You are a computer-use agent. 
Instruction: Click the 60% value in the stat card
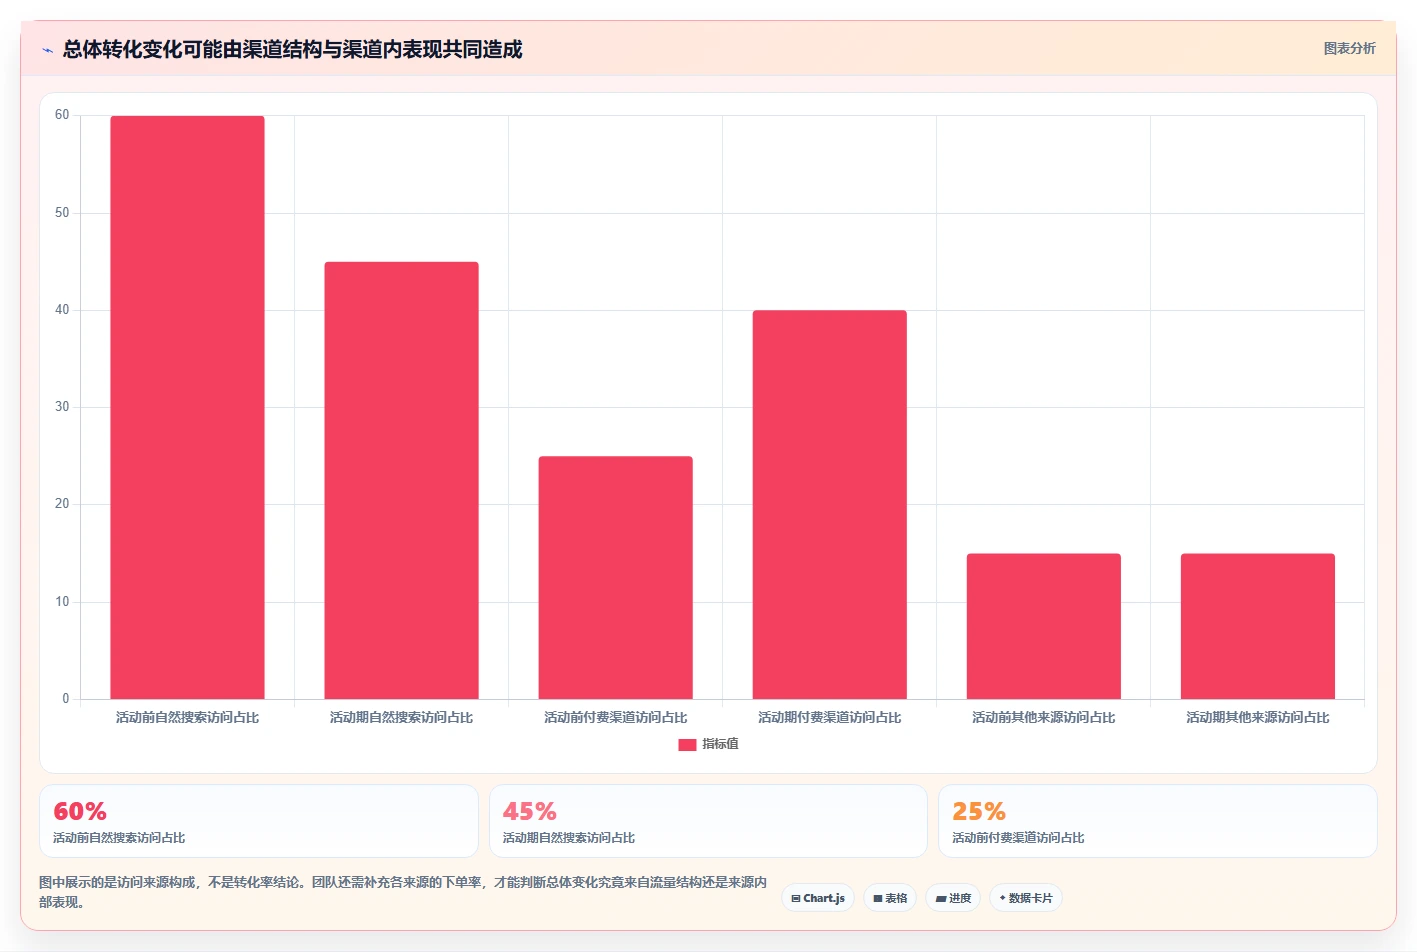(x=80, y=811)
